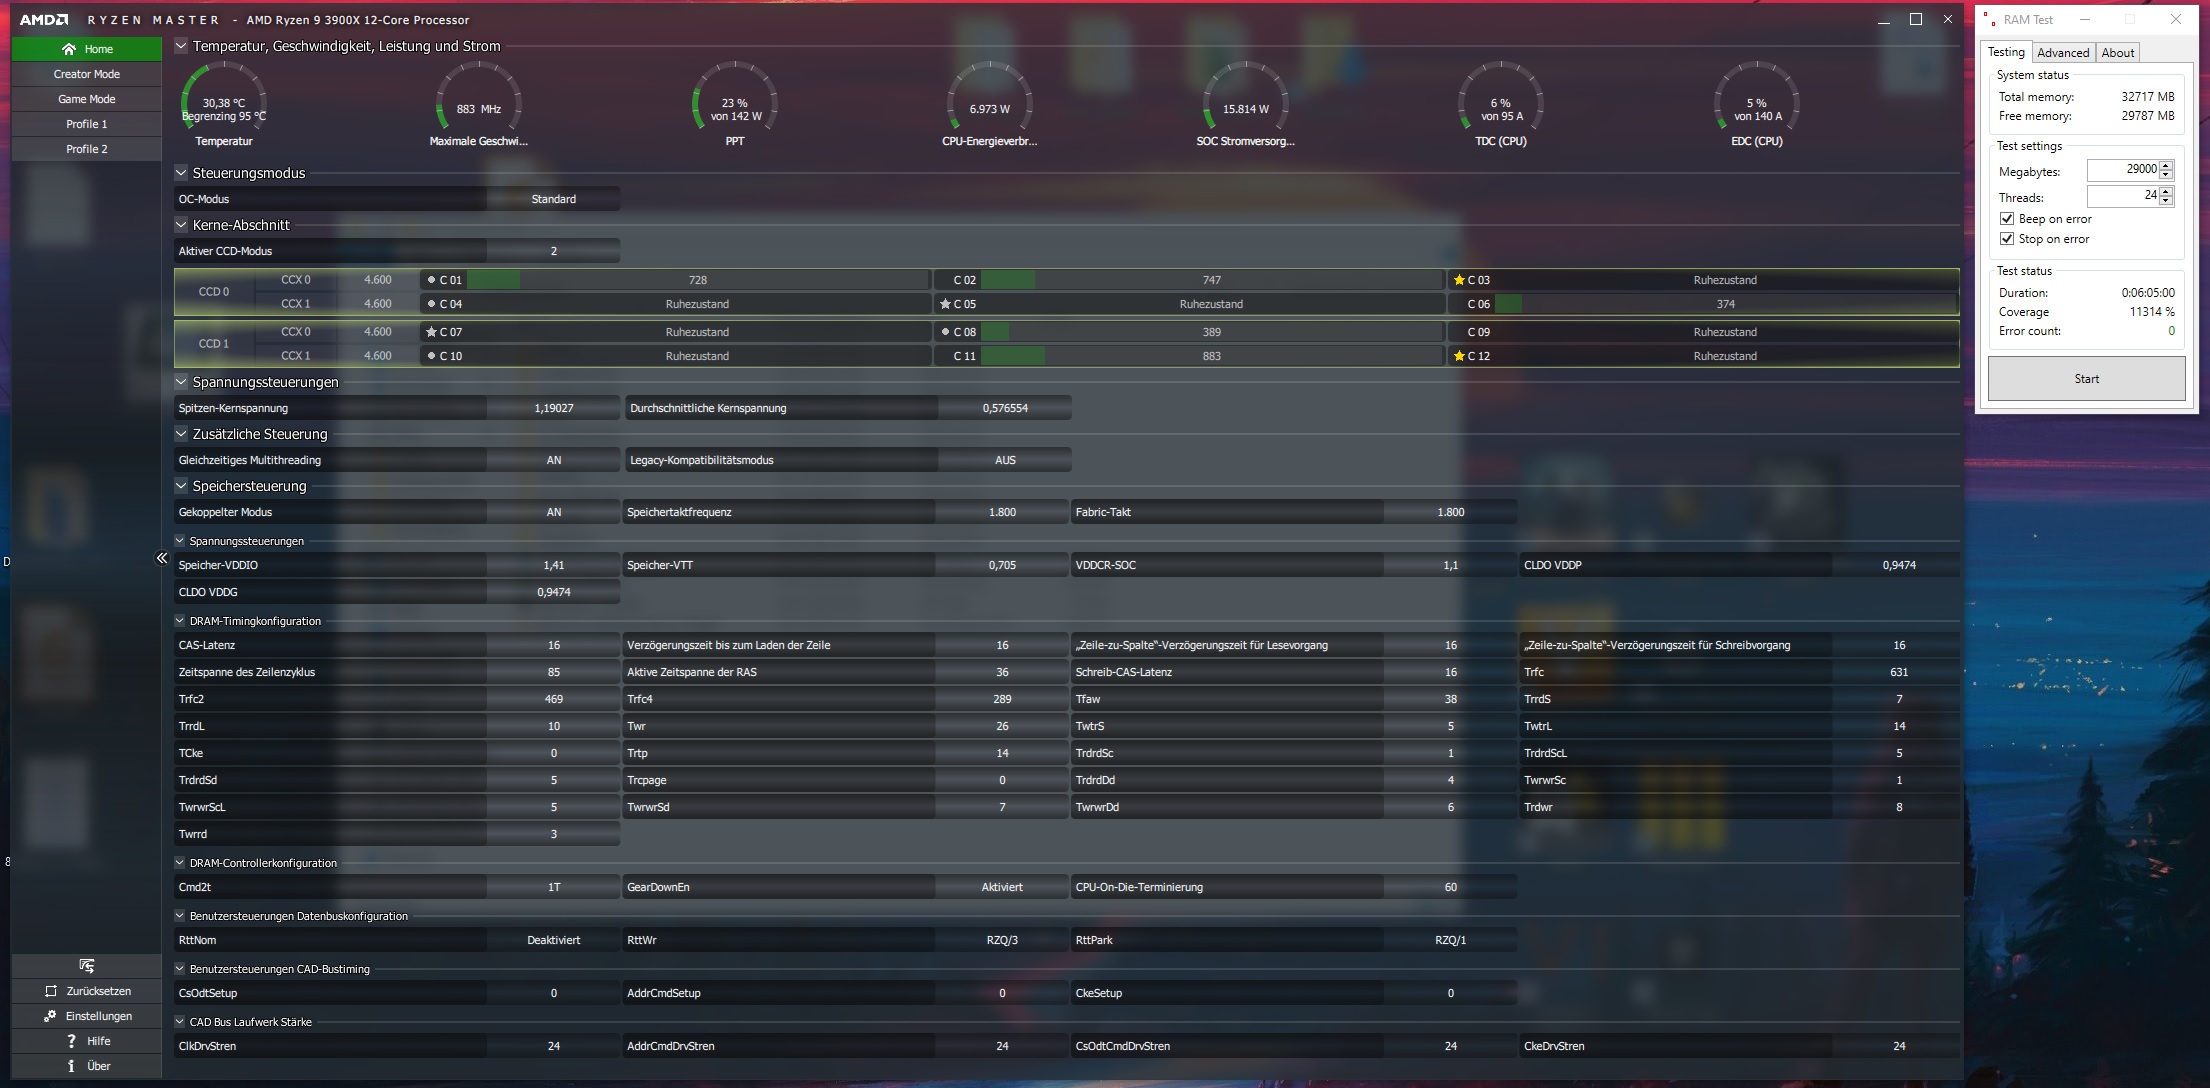Click the Hilfe question mark icon
2210x1088 pixels.
click(71, 1041)
